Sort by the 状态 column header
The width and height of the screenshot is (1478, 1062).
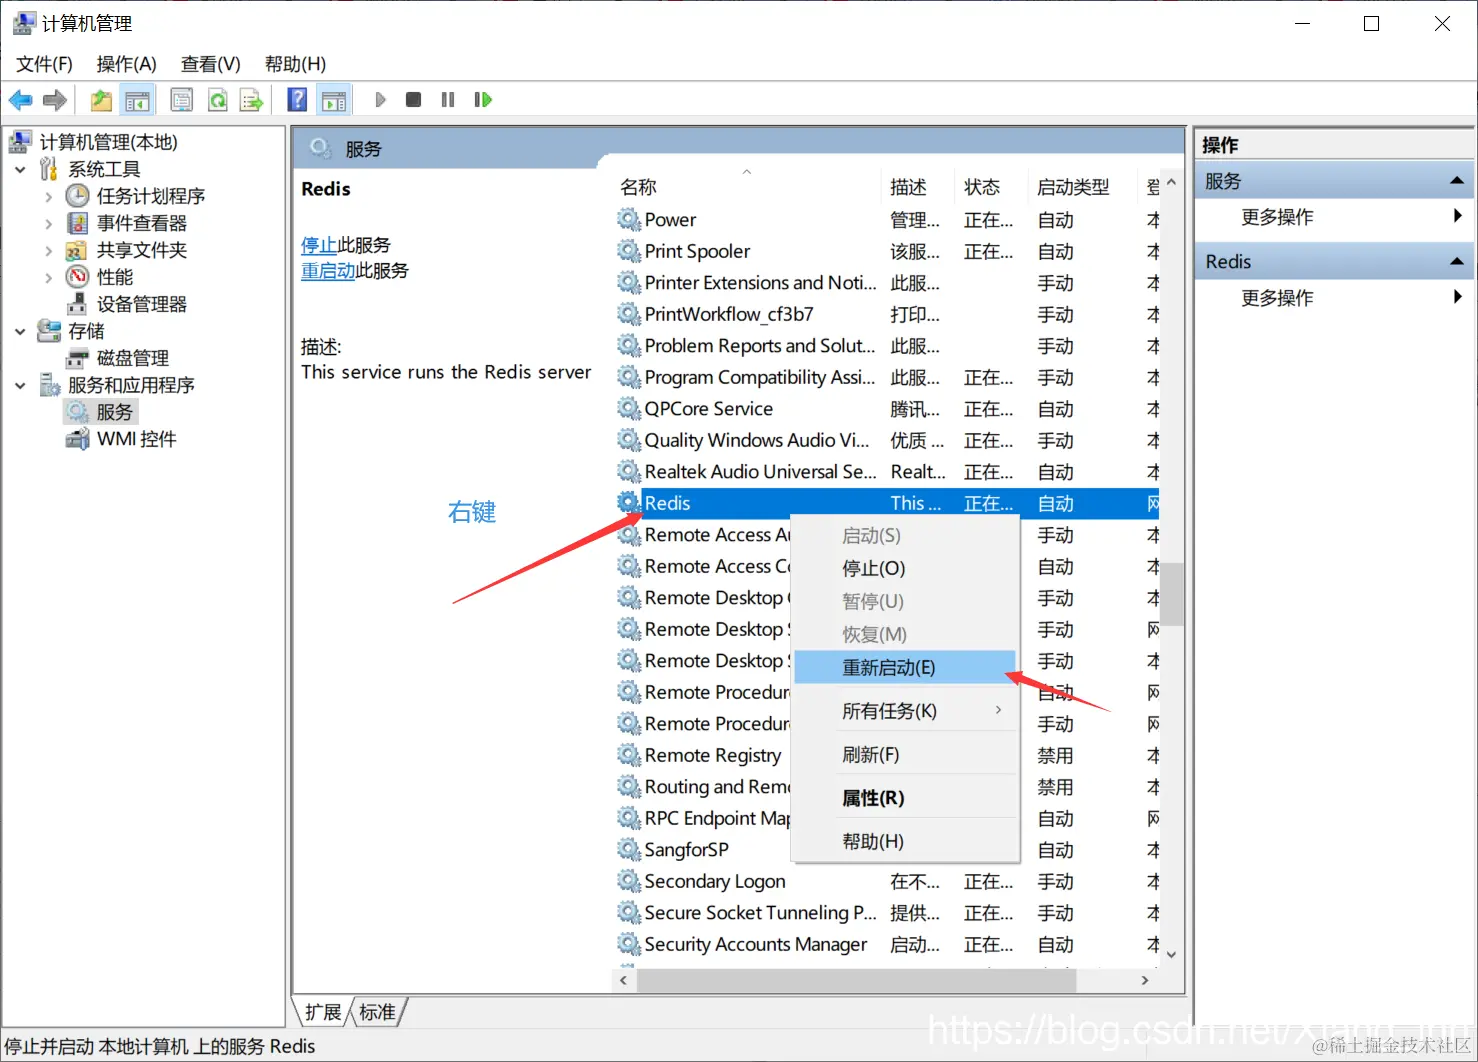point(991,187)
